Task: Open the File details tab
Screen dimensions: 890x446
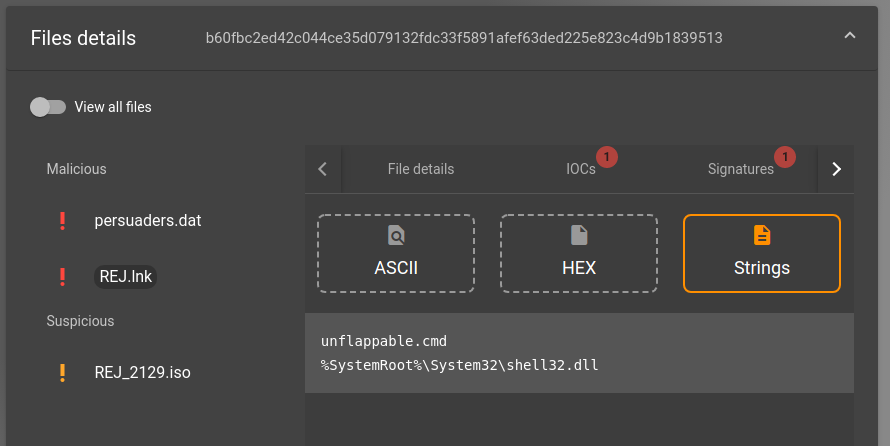Action: (x=421, y=169)
